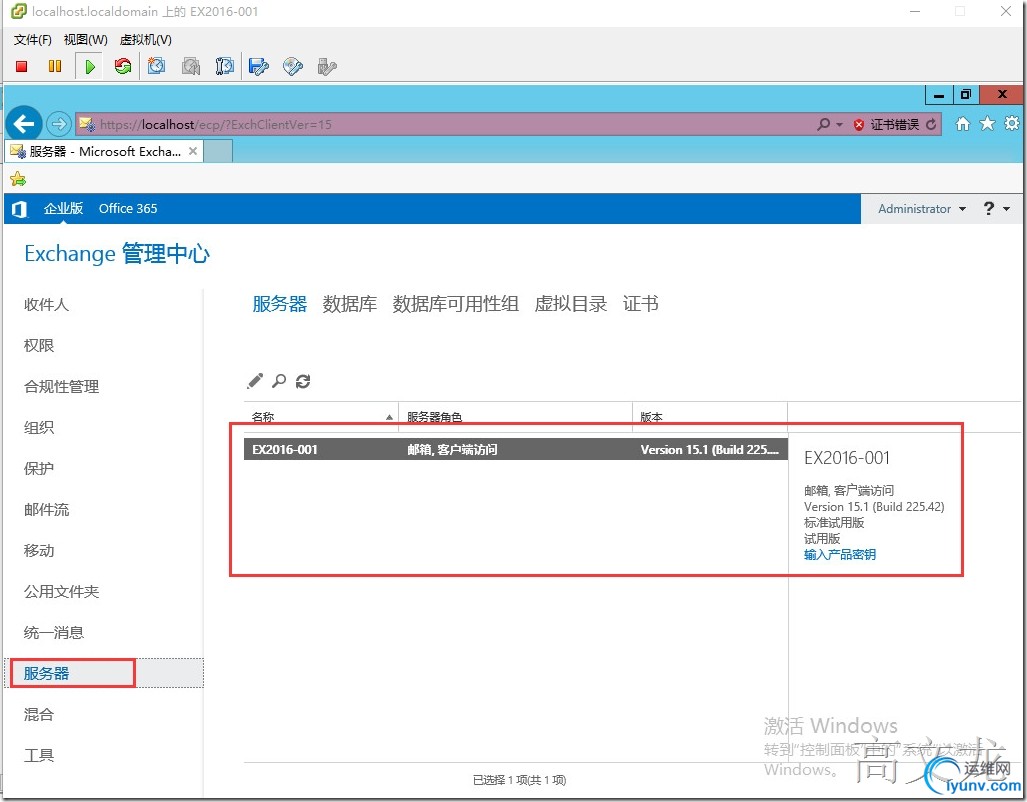Click the floppy drive connect icon
1027x802 pixels.
259,66
